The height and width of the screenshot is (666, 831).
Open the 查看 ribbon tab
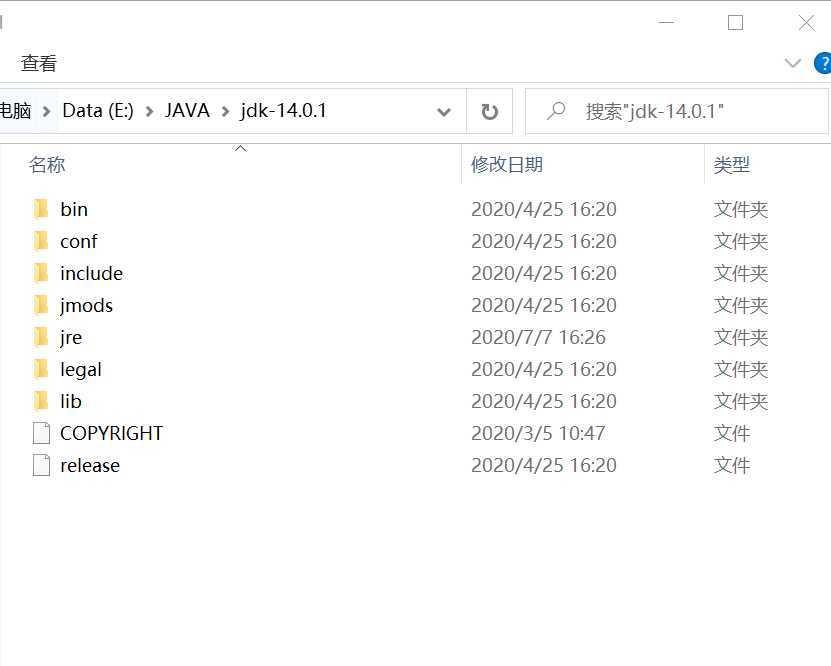pos(39,64)
